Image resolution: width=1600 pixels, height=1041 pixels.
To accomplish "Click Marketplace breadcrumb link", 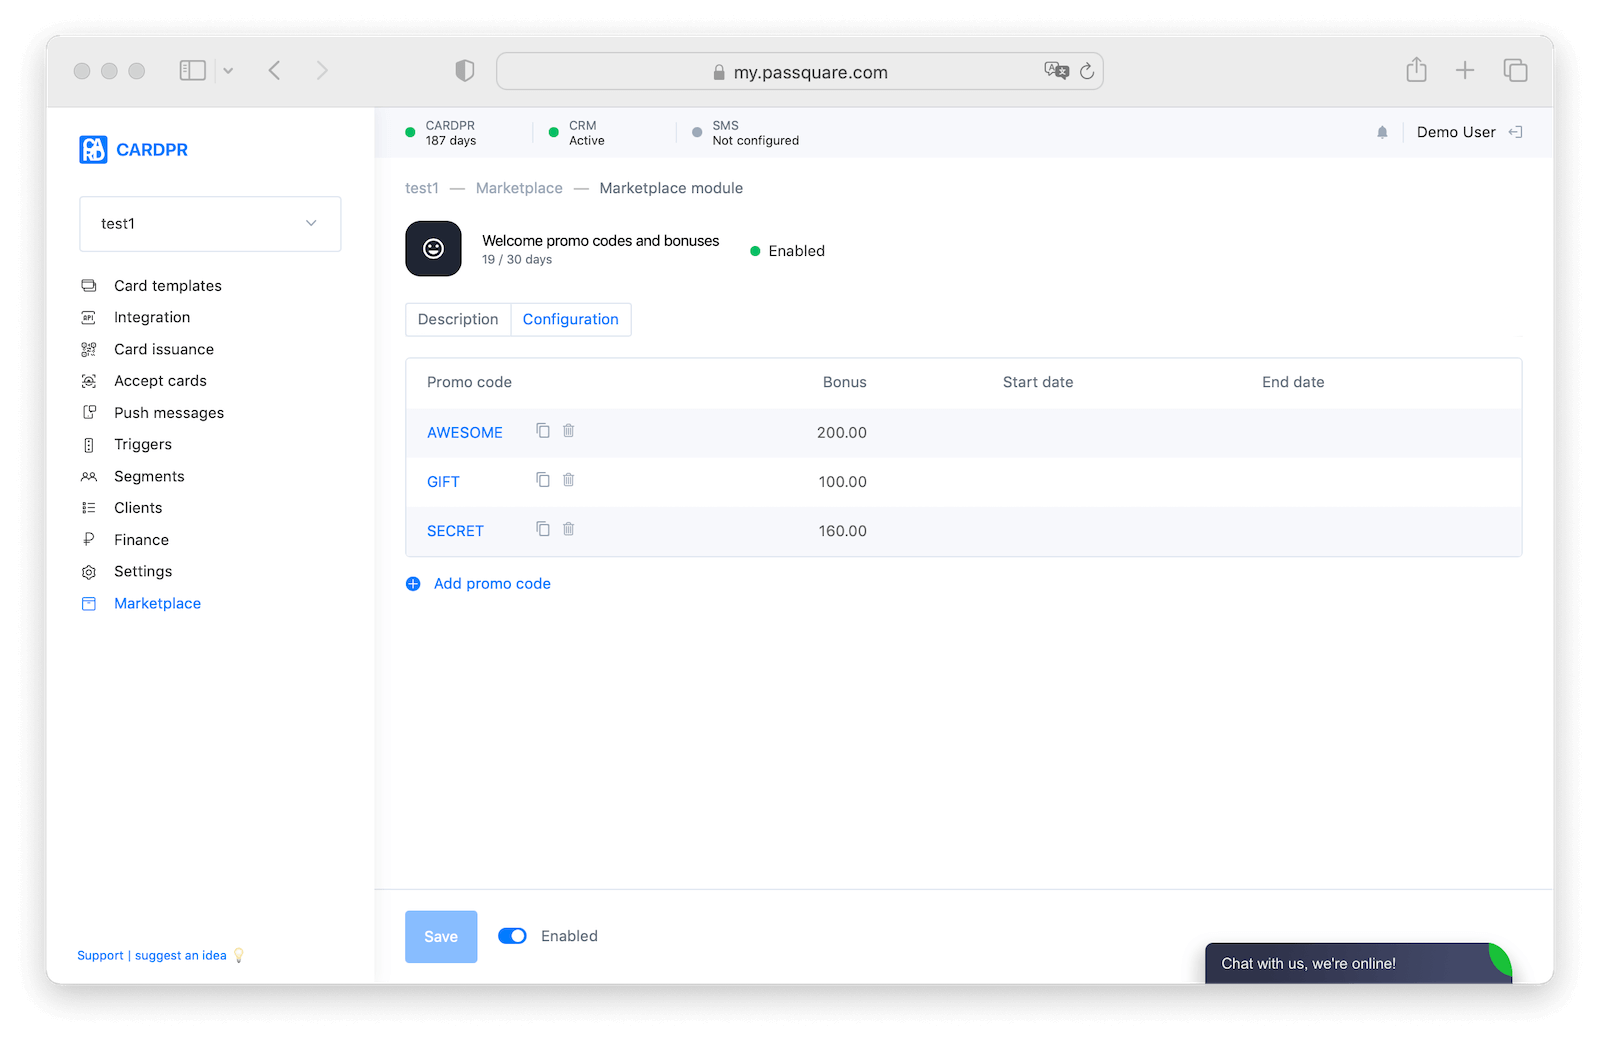I will pyautogui.click(x=519, y=188).
